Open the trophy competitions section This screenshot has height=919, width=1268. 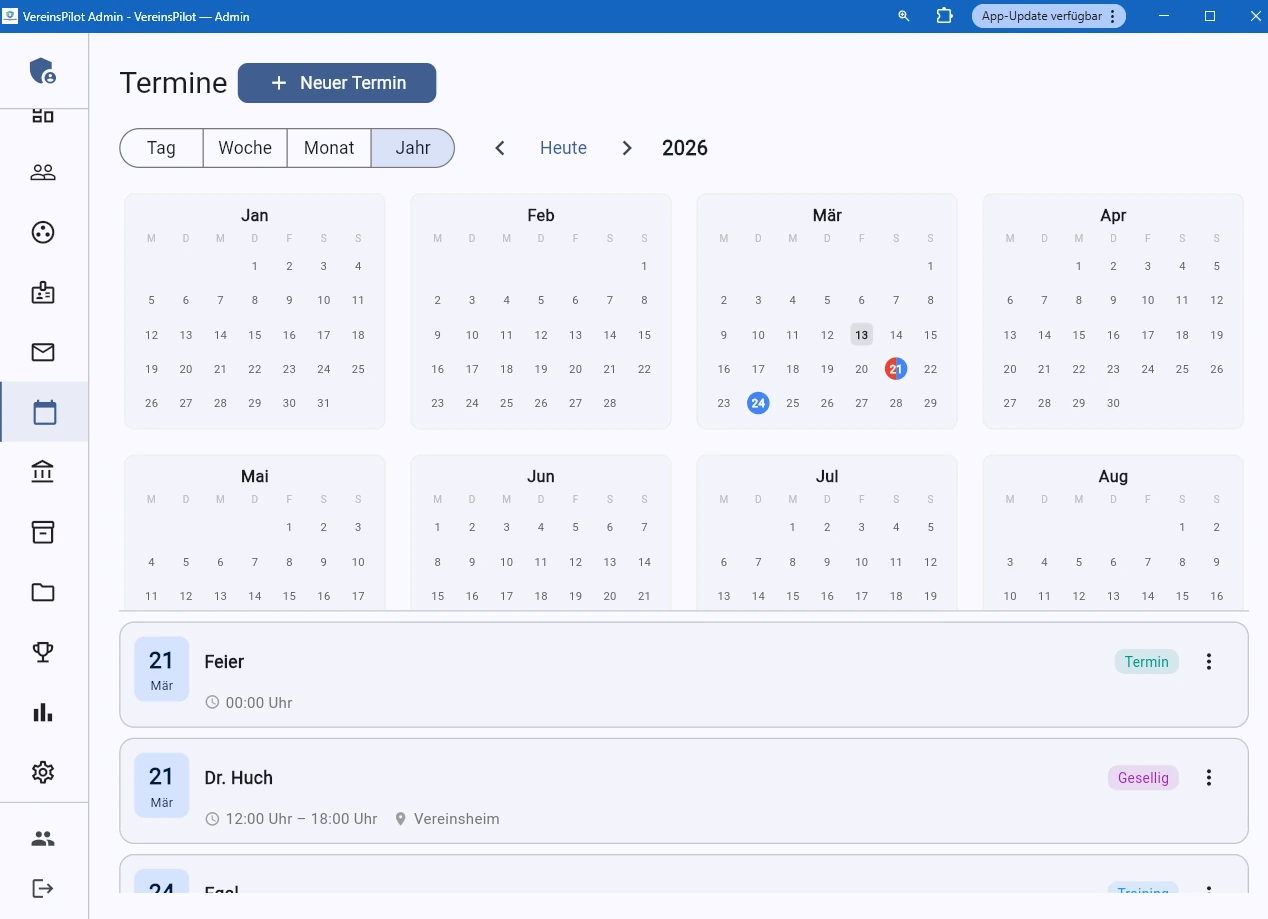click(43, 652)
